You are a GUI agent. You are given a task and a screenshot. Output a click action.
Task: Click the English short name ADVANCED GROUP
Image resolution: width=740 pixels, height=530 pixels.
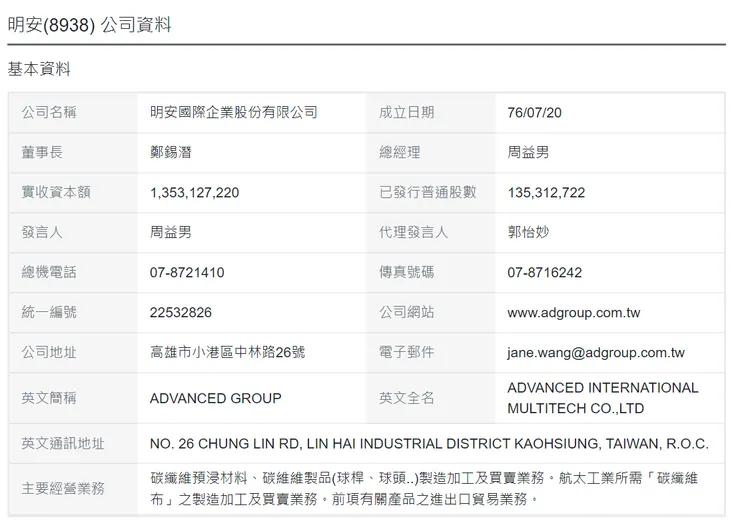pyautogui.click(x=216, y=398)
